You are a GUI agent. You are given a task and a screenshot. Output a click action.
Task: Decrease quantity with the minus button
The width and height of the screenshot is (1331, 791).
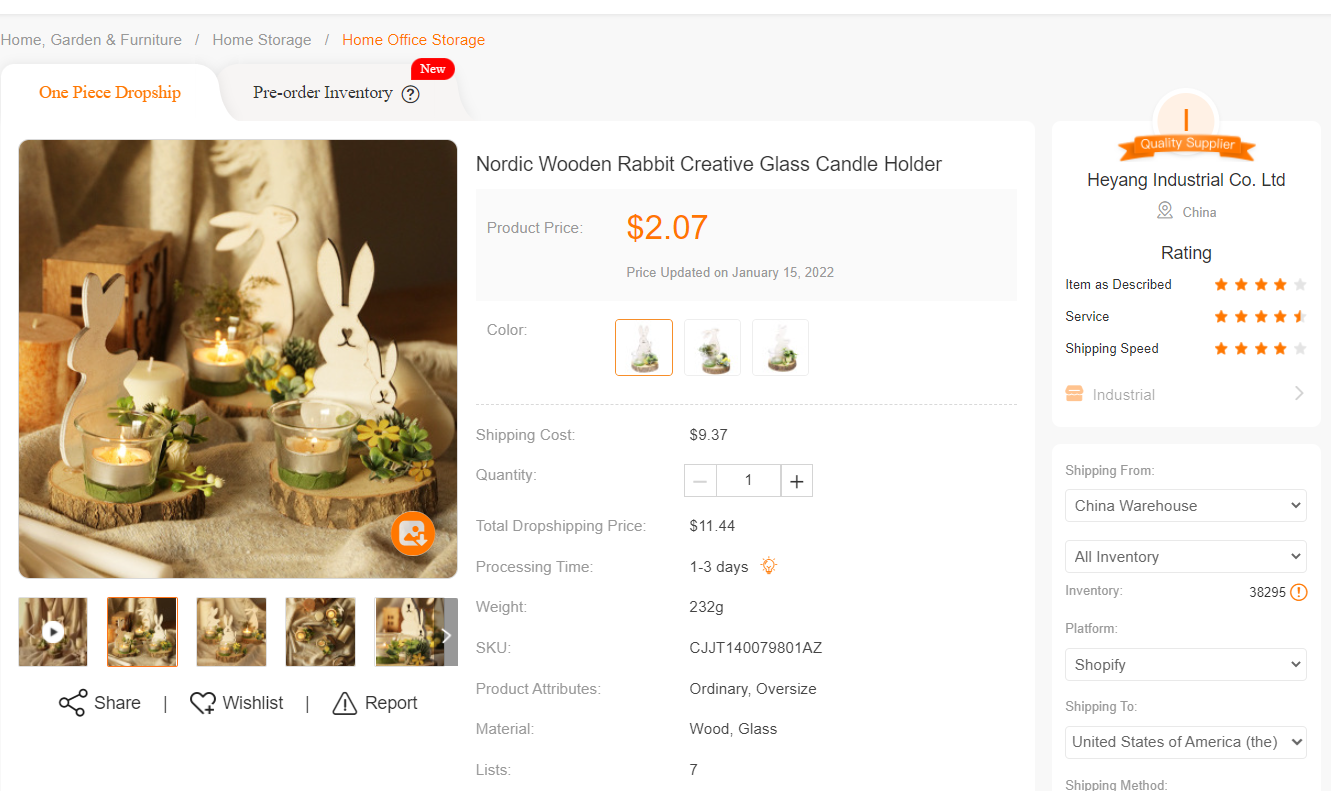pos(700,481)
